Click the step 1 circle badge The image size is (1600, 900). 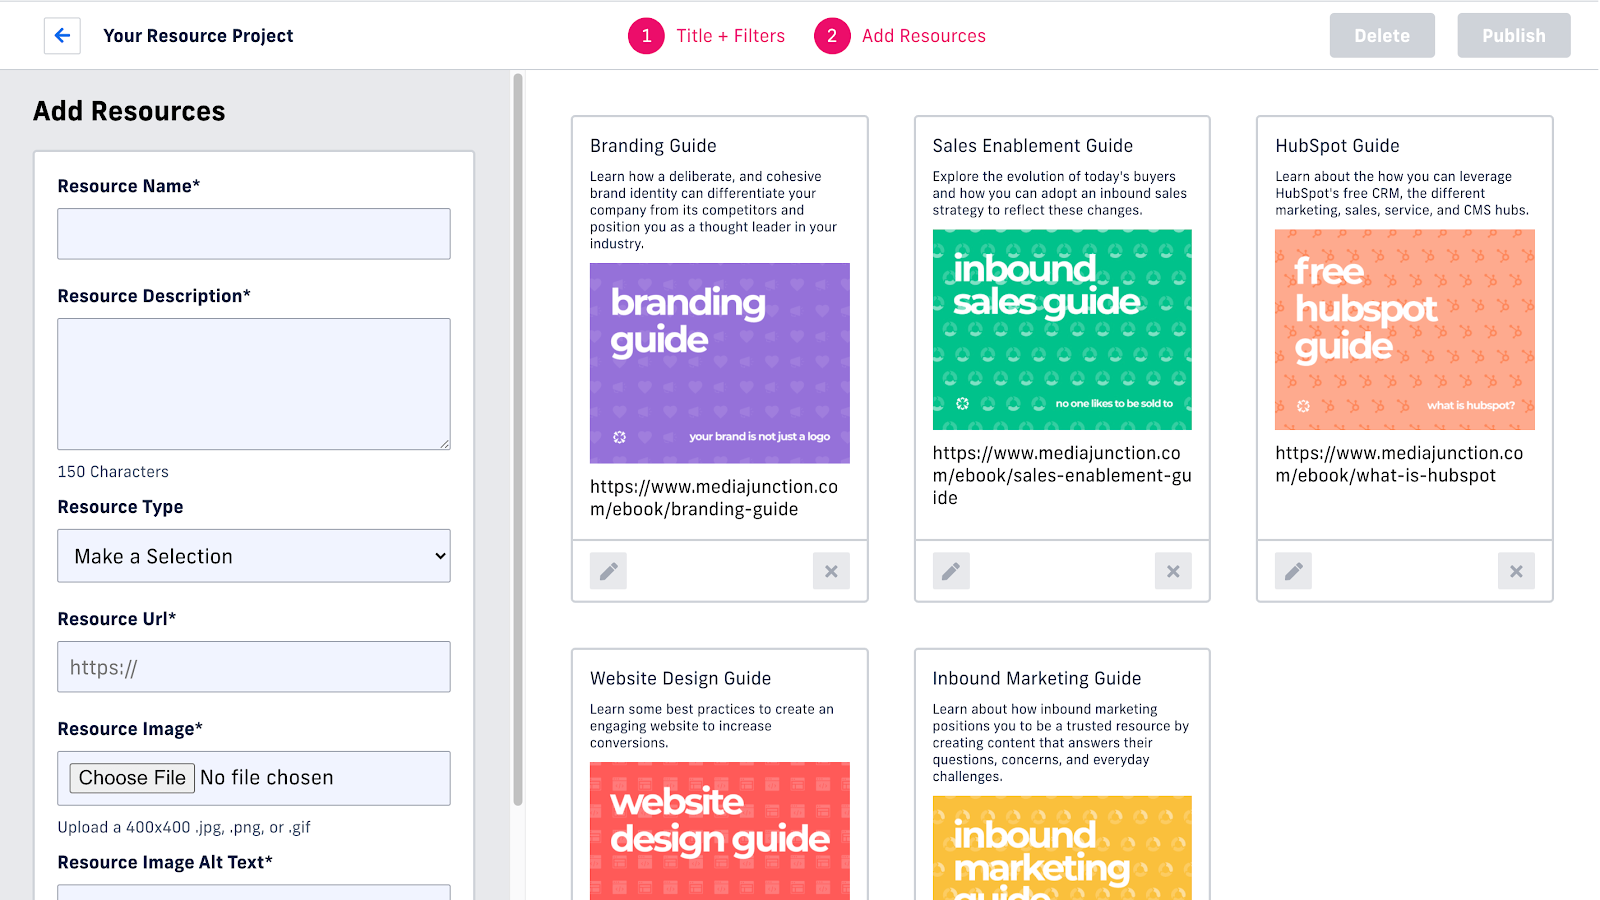coord(646,36)
